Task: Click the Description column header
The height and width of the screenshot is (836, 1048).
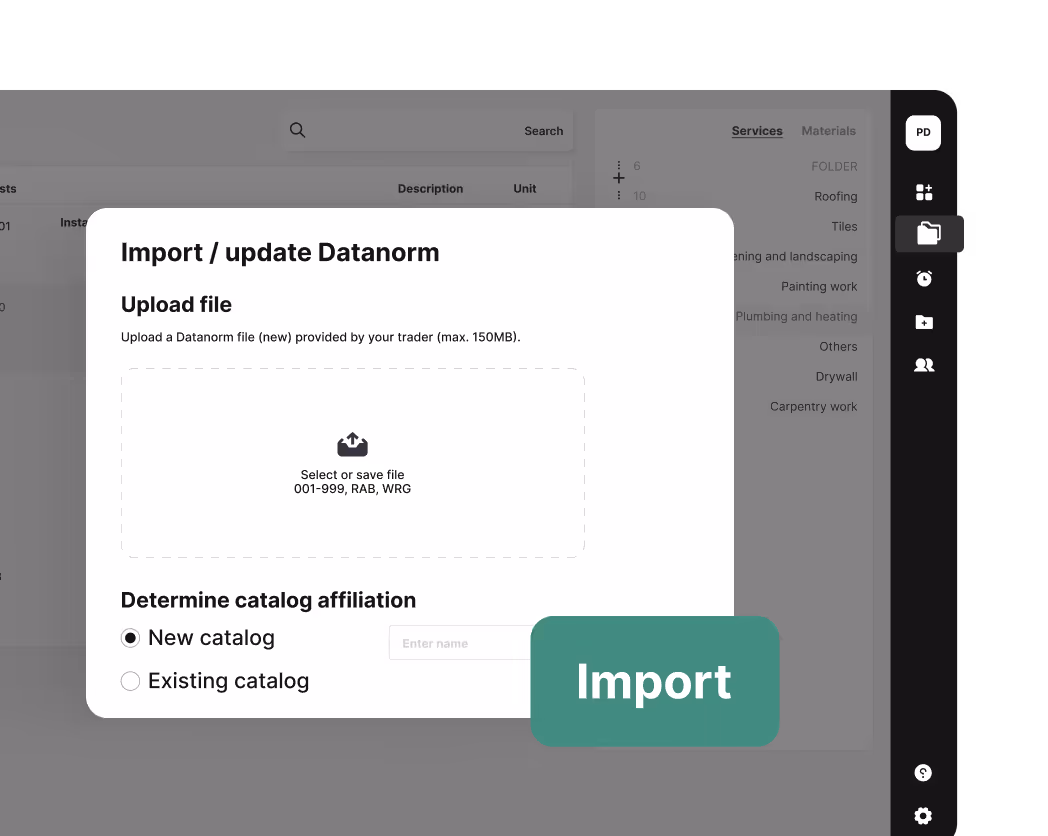Action: pyautogui.click(x=430, y=188)
